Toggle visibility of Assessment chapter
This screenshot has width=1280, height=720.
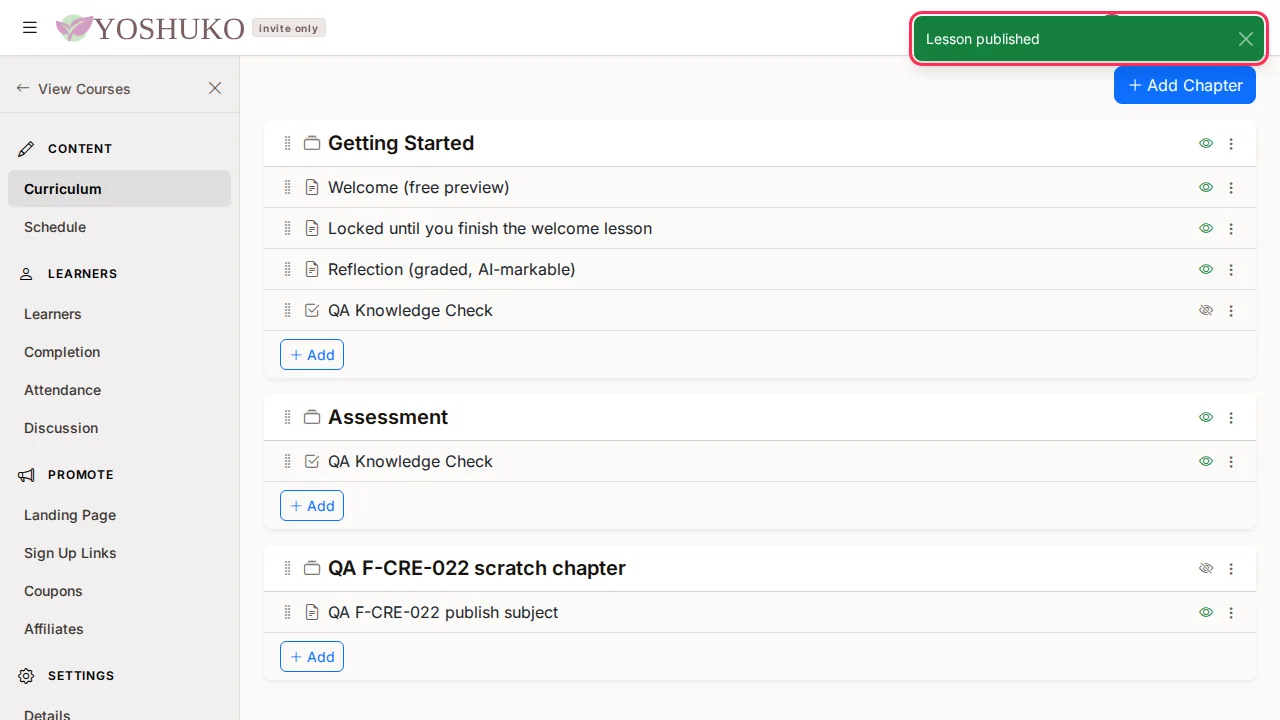[1206, 417]
